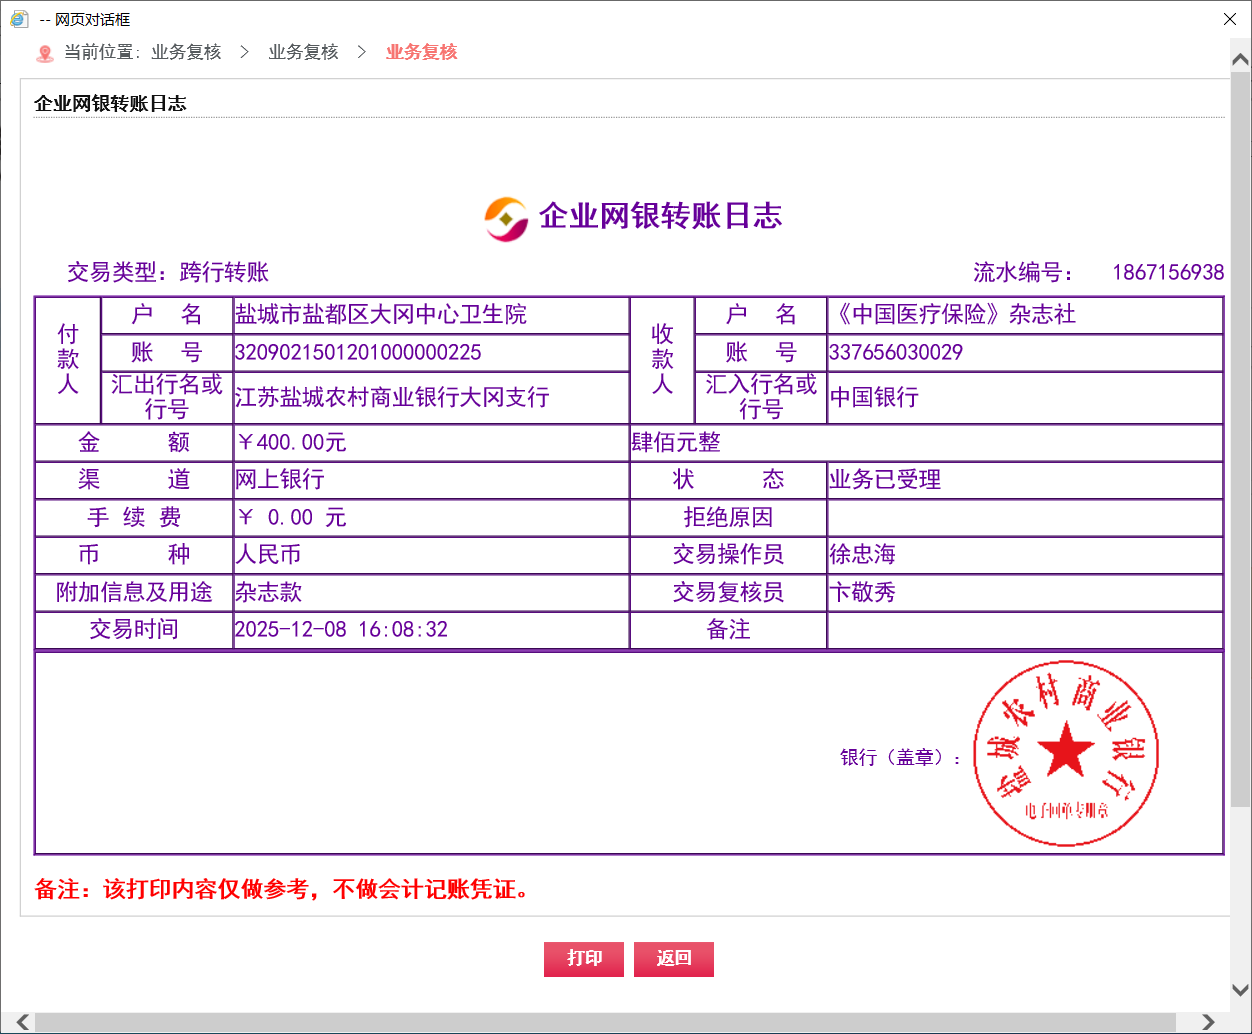The image size is (1252, 1034).
Task: Click vertical scrollbar up arrow
Action: click(x=1240, y=61)
